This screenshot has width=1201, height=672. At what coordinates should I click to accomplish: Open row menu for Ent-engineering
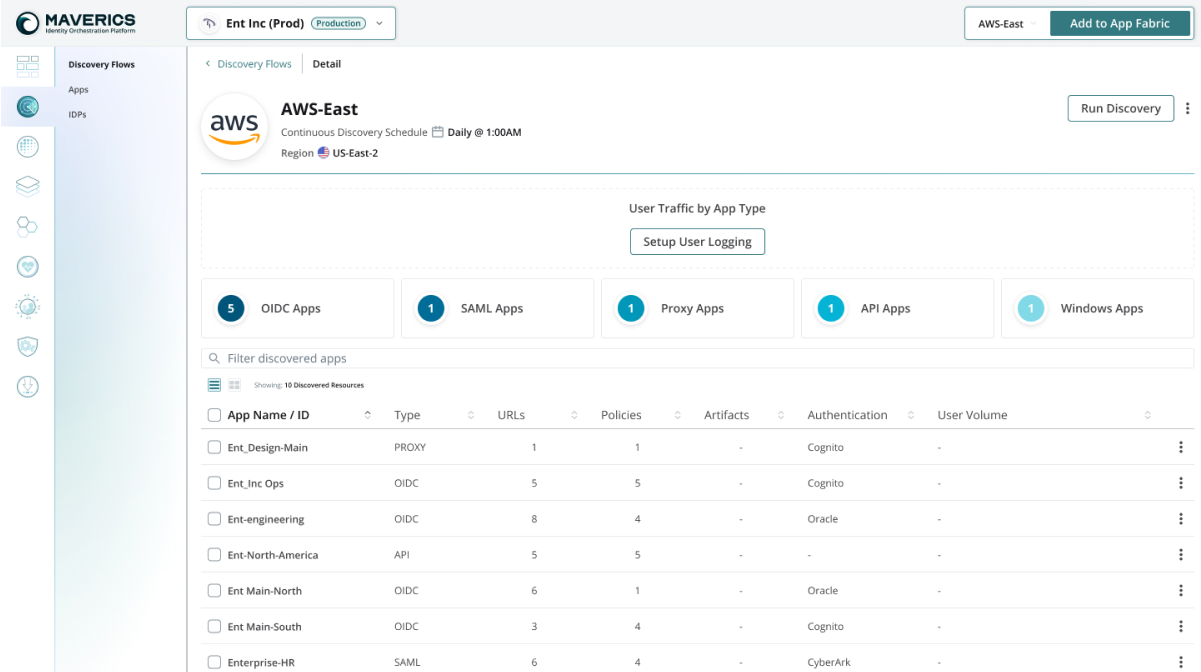tap(1181, 519)
